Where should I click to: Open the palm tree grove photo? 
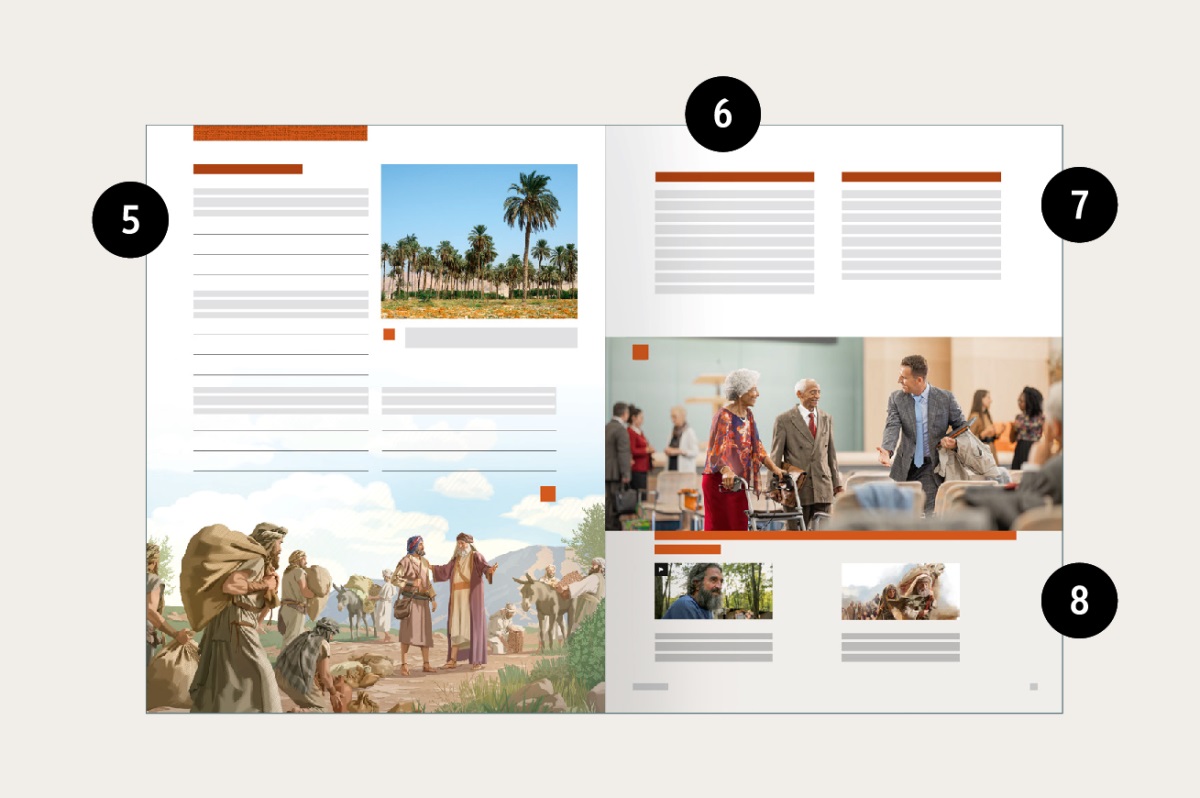tap(479, 241)
